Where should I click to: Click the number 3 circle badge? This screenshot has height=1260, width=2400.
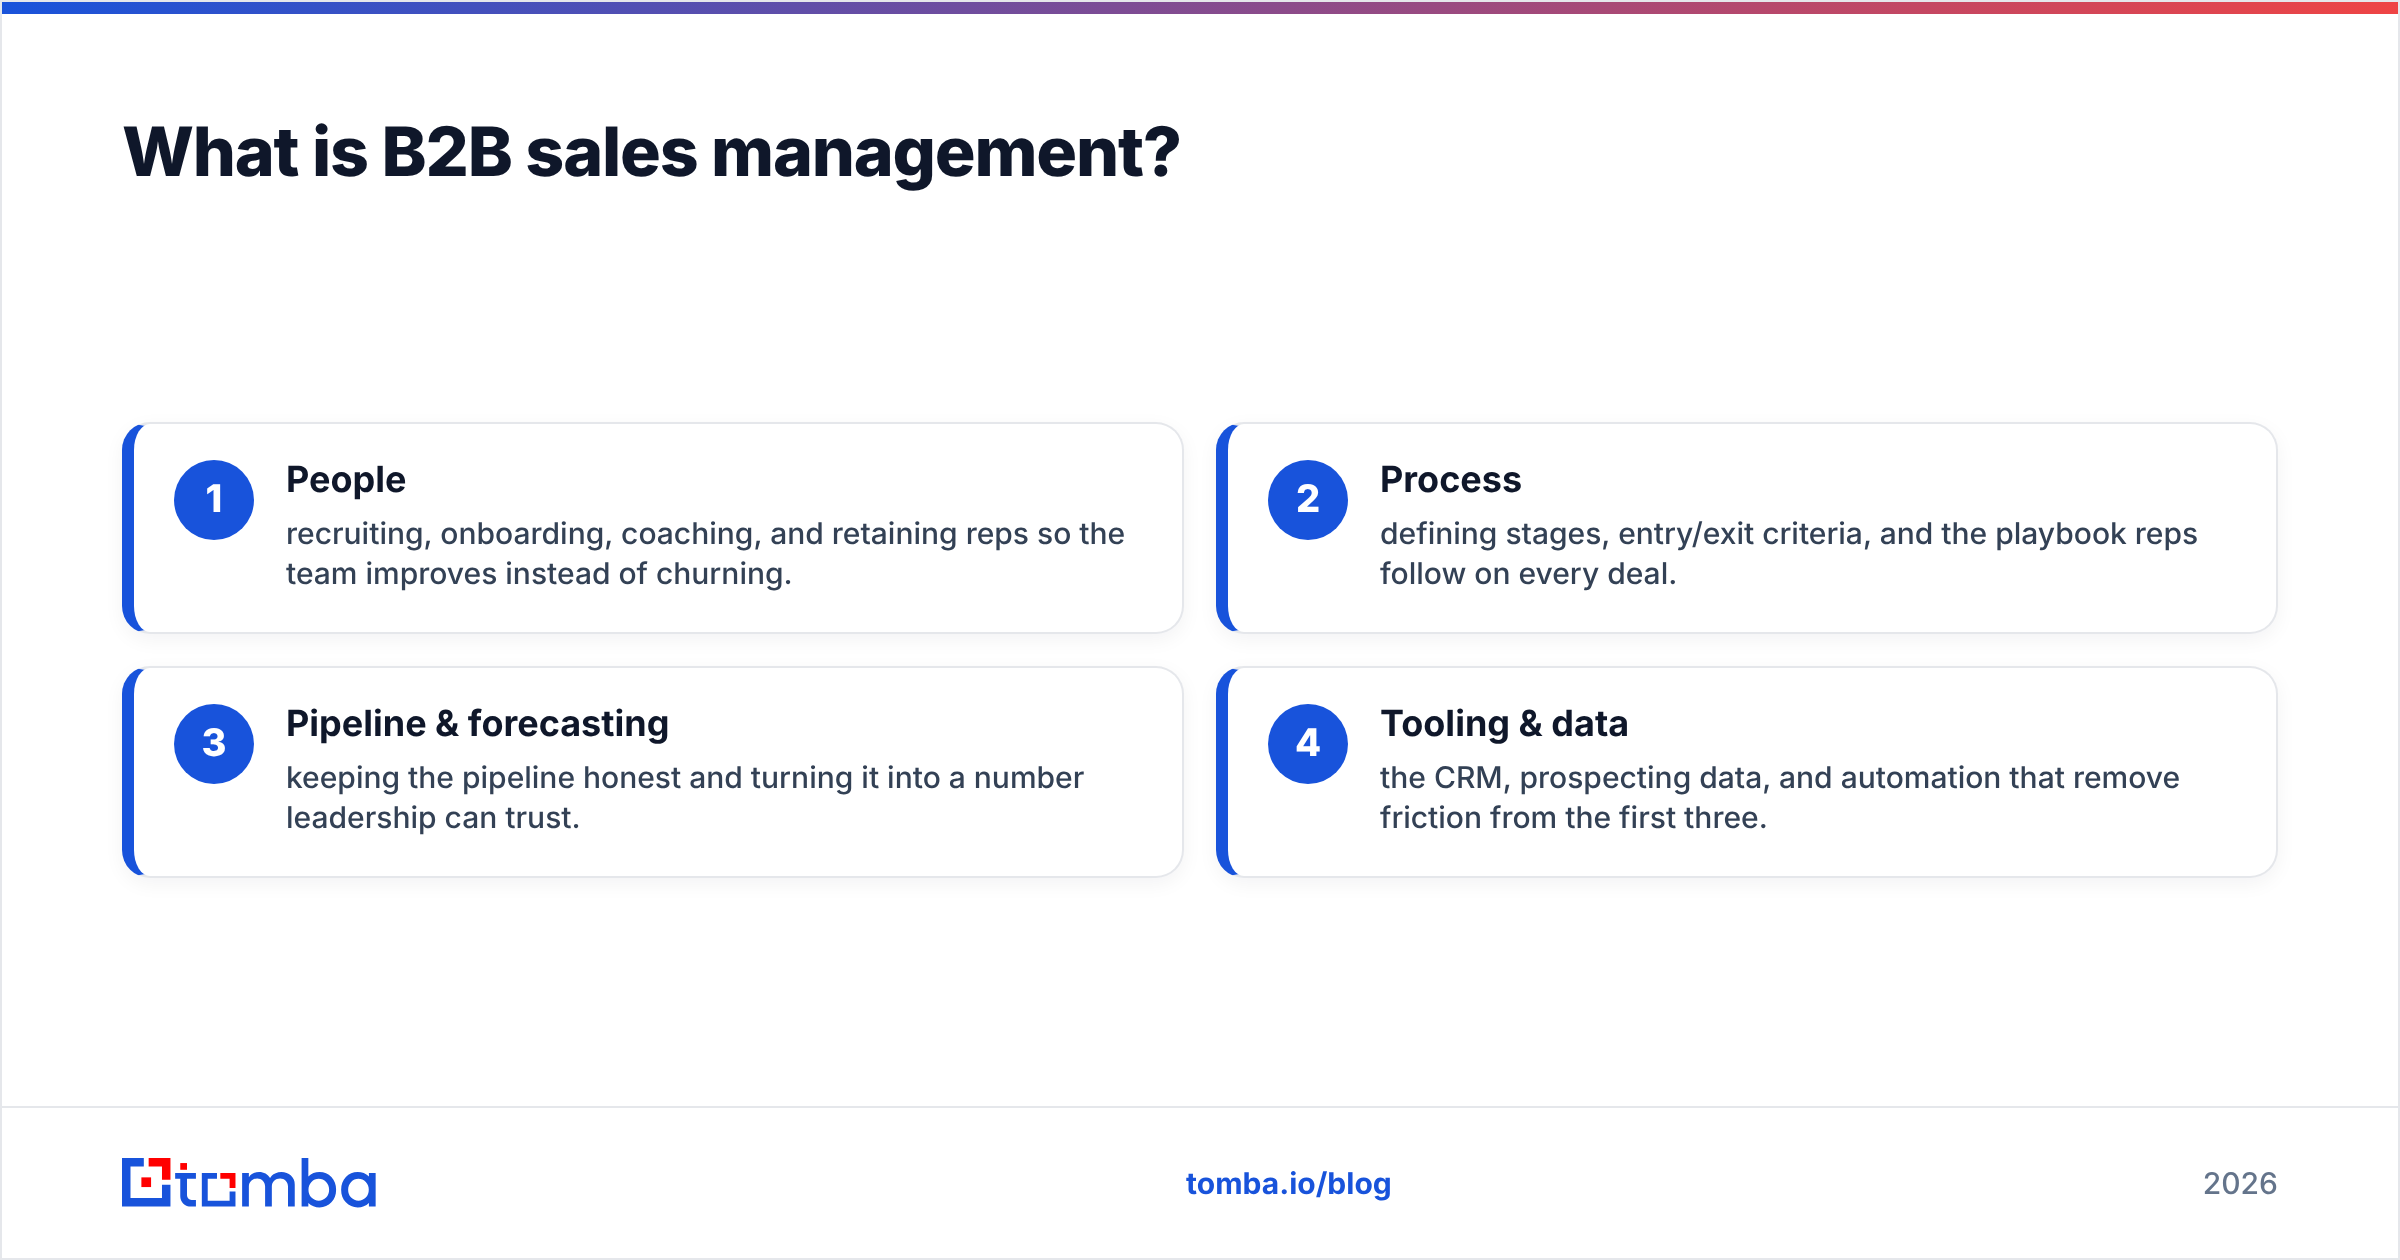pos(214,744)
